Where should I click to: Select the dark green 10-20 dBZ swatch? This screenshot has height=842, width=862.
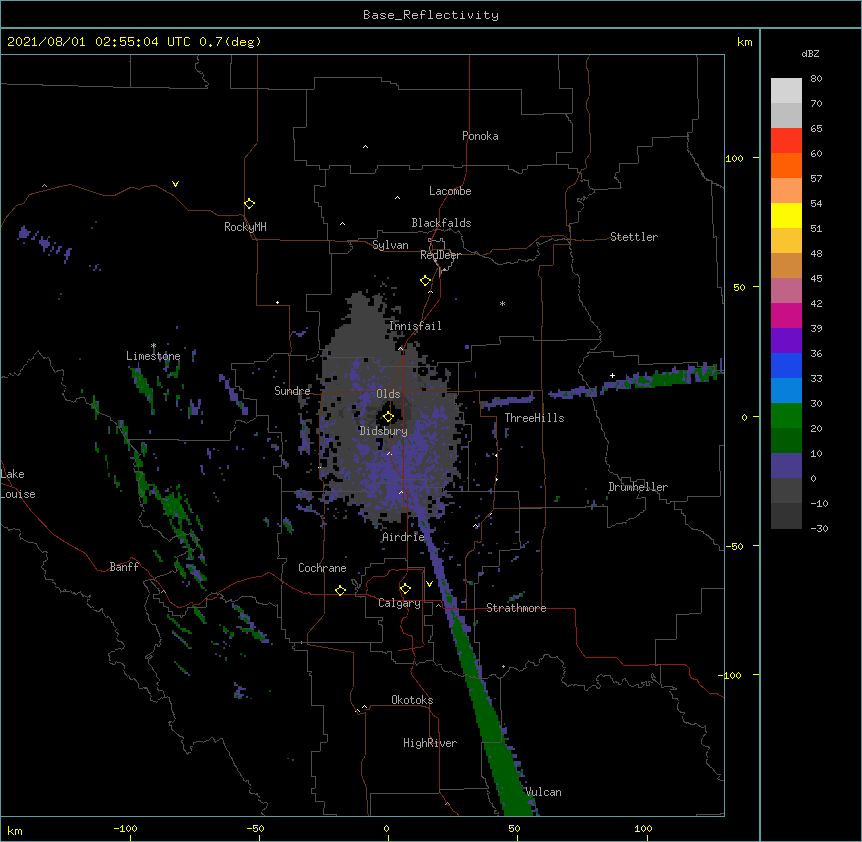(786, 441)
